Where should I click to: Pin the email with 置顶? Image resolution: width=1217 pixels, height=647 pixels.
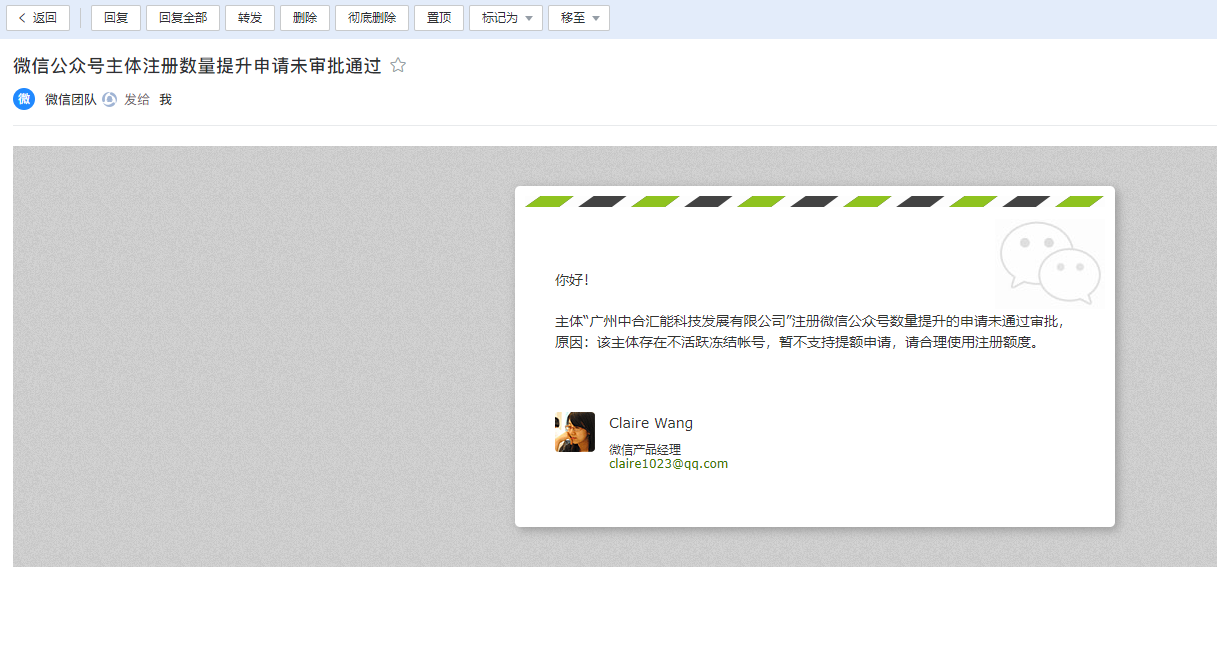click(x=439, y=18)
